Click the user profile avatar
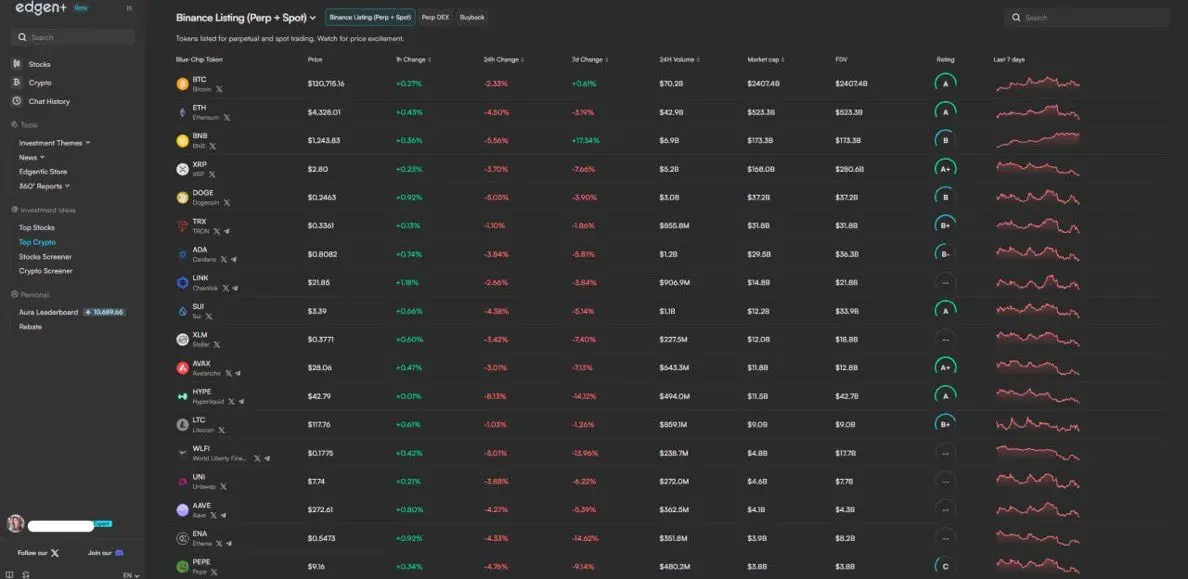This screenshot has width=1188, height=579. point(15,524)
